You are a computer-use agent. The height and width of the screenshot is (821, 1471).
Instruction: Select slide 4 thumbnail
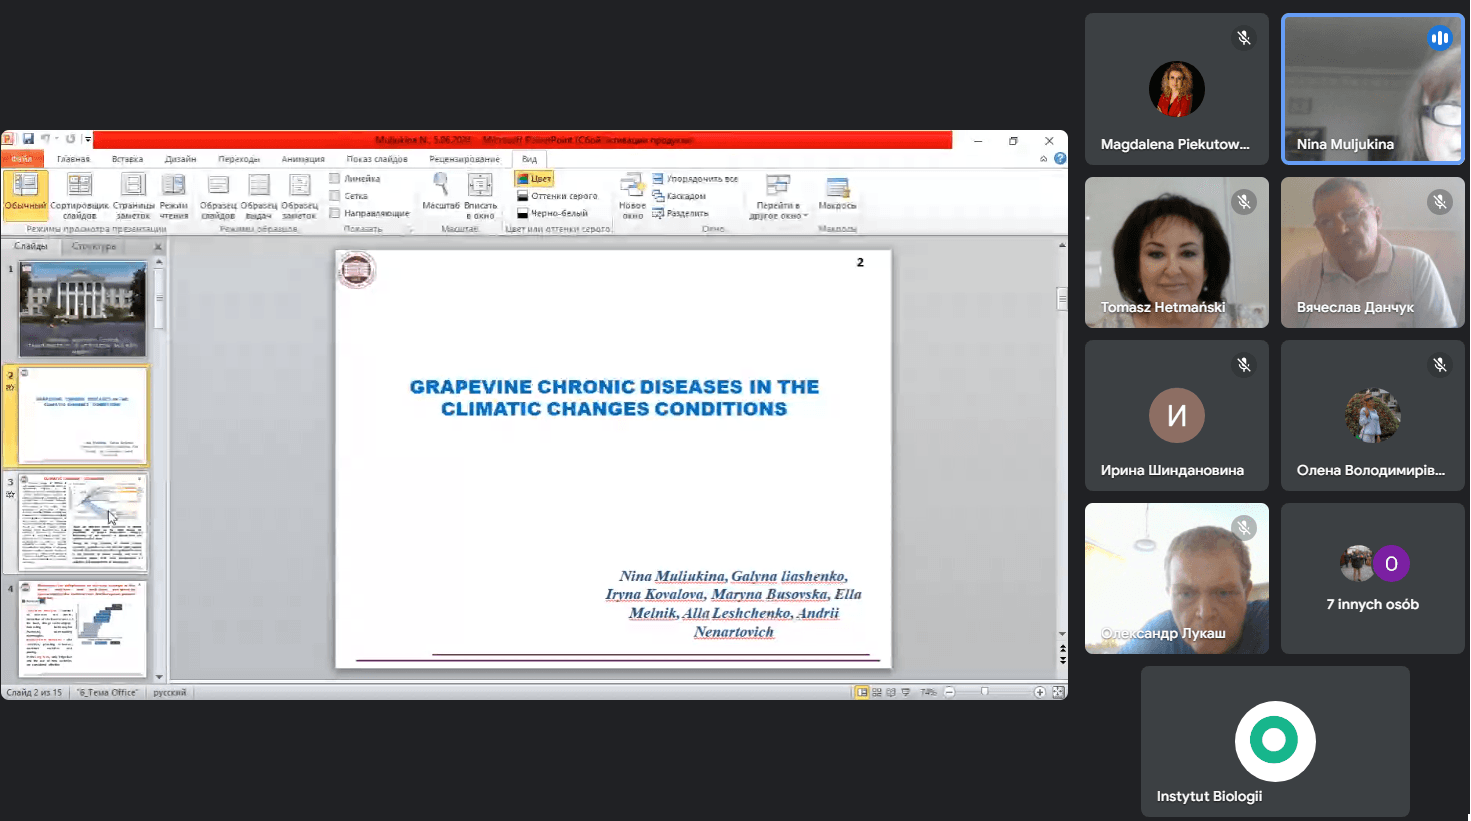82,629
